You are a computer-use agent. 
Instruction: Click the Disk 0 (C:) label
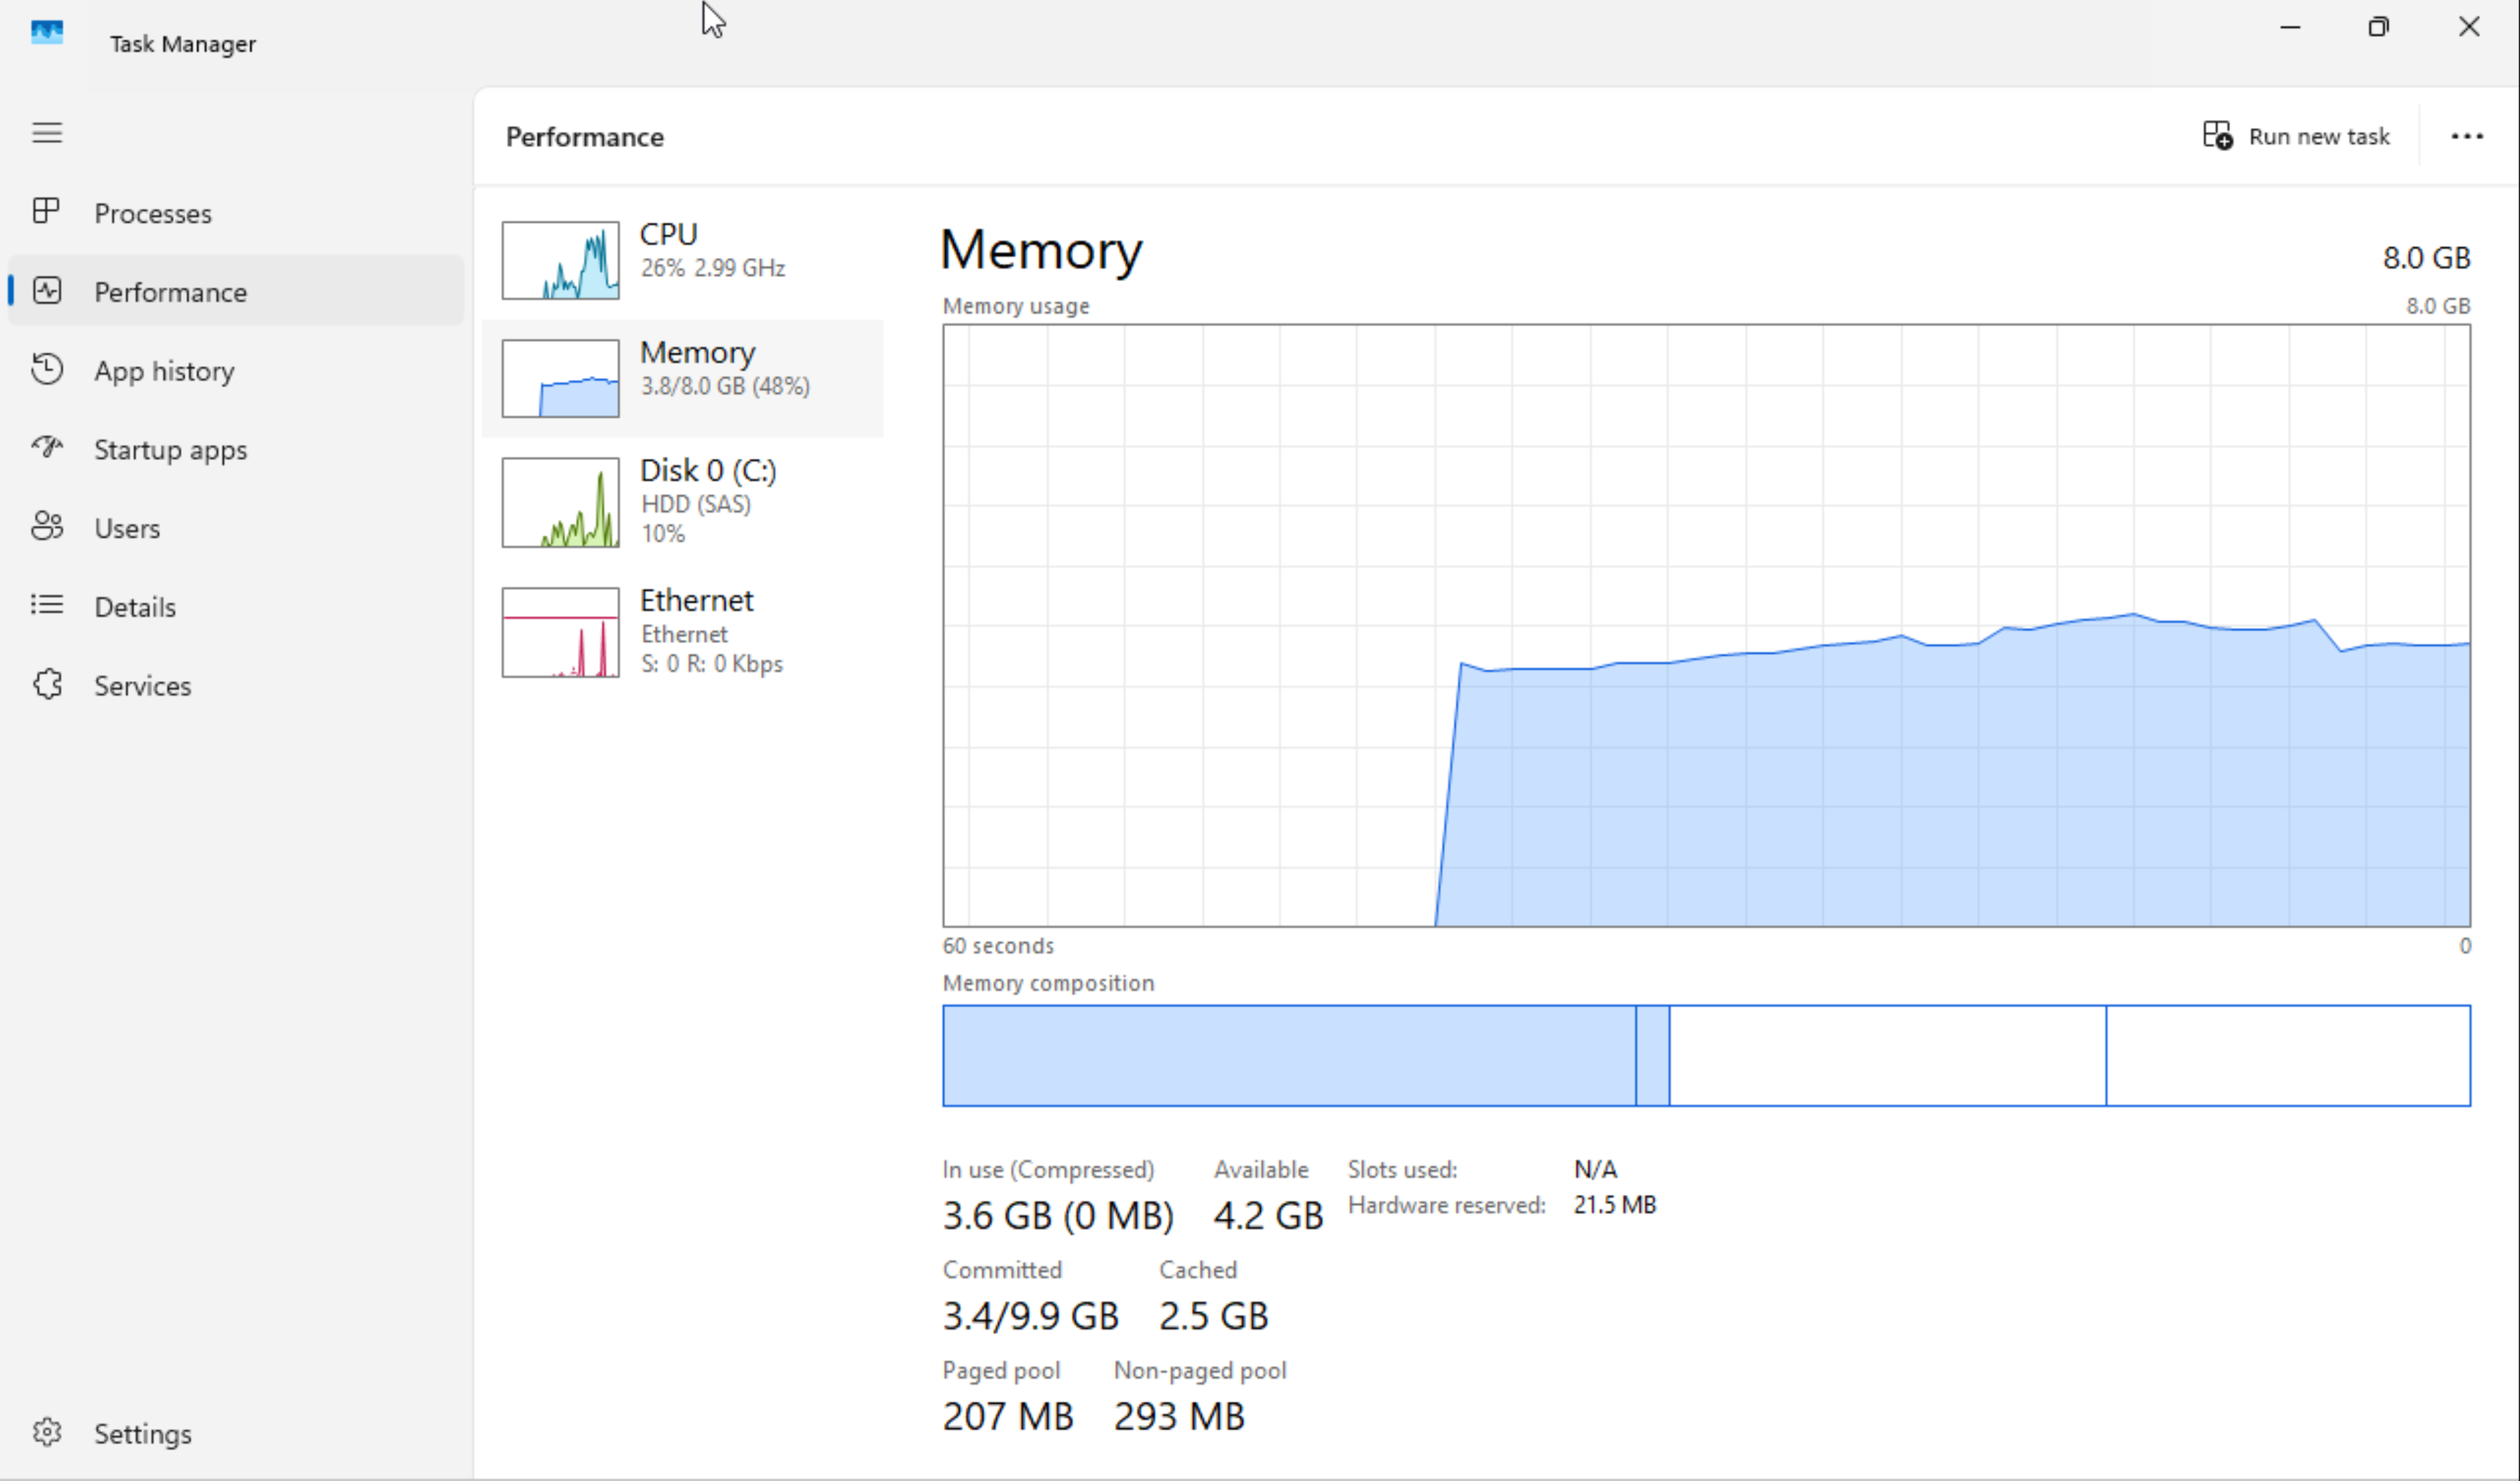(x=708, y=470)
